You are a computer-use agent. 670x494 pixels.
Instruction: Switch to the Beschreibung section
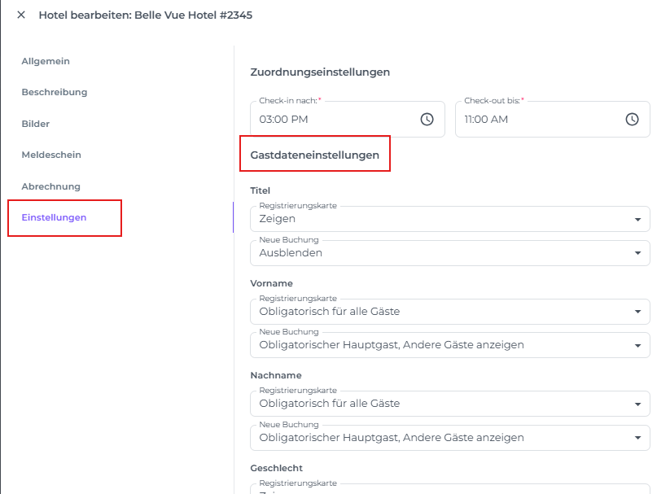point(54,92)
